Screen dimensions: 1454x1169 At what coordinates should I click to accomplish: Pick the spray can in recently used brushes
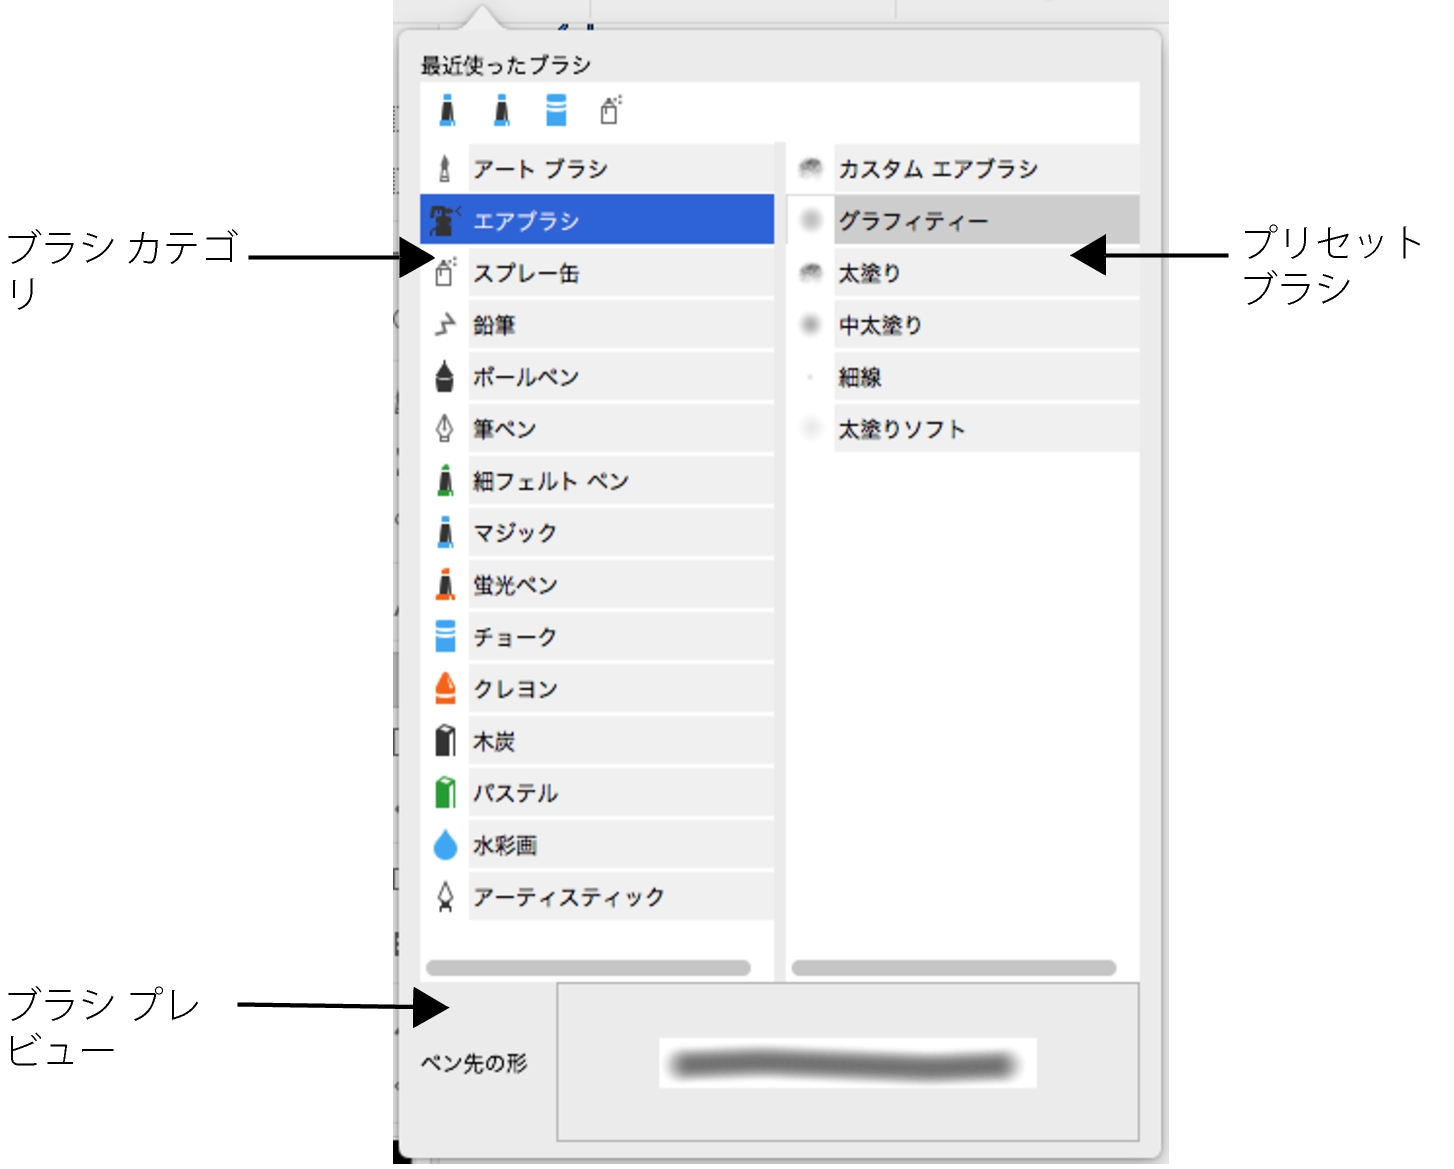610,110
